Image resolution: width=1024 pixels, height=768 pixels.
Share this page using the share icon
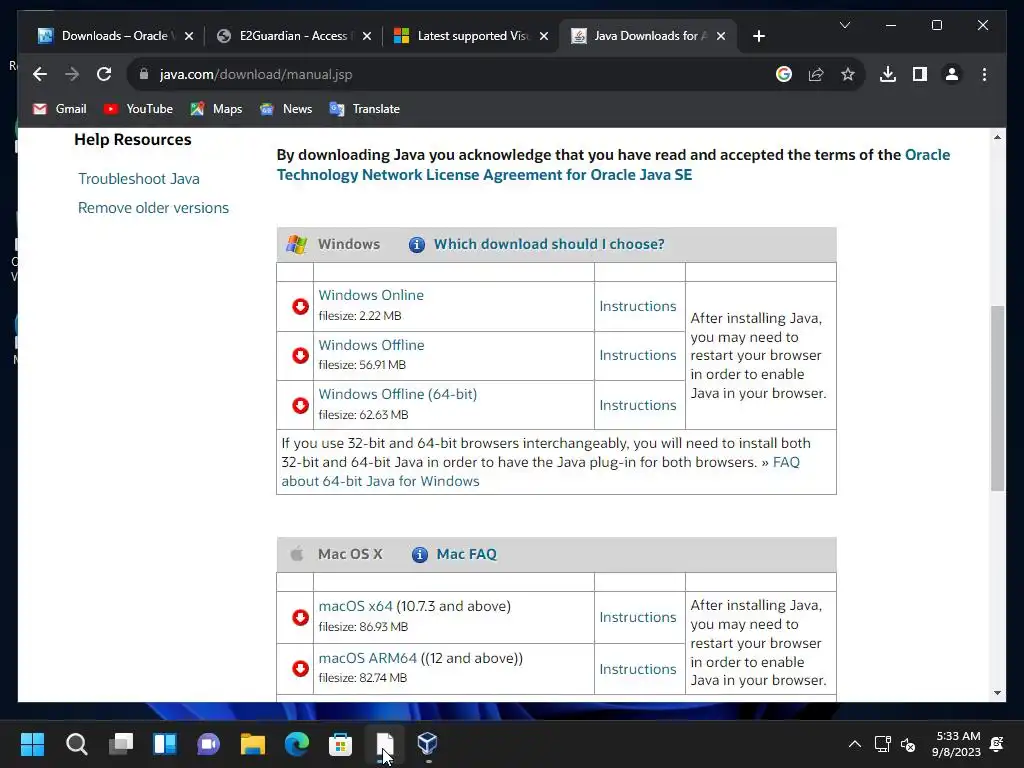click(x=816, y=74)
